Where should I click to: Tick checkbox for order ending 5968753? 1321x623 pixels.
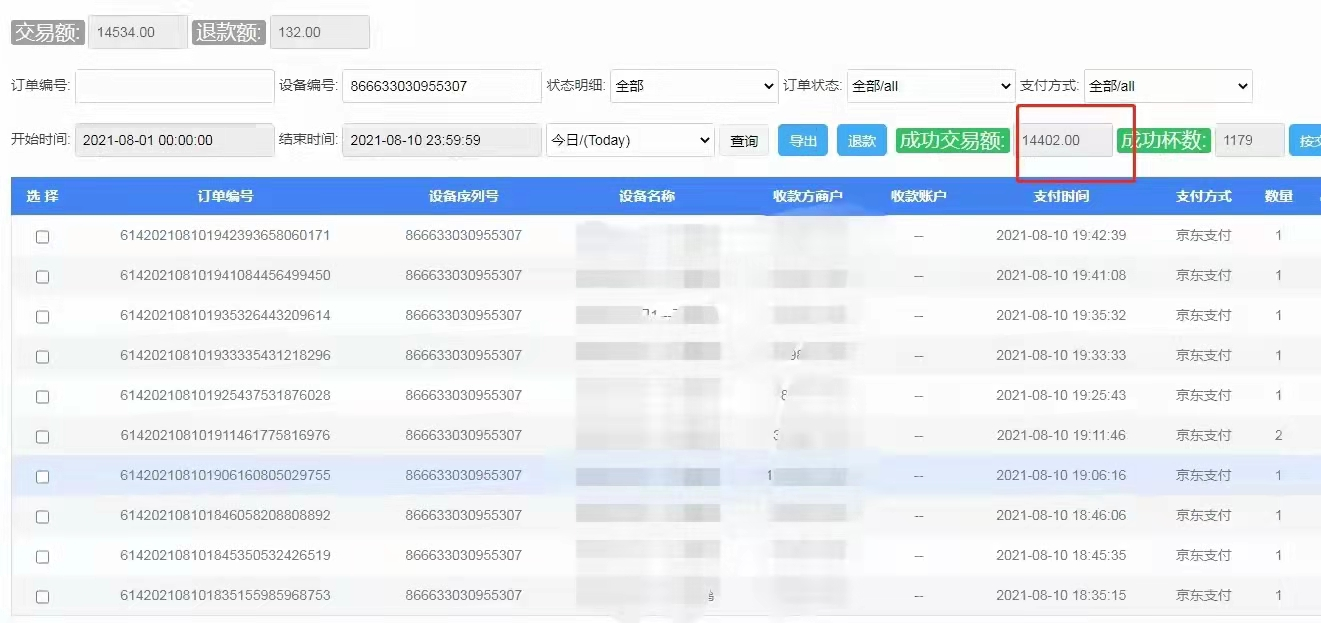(42, 597)
